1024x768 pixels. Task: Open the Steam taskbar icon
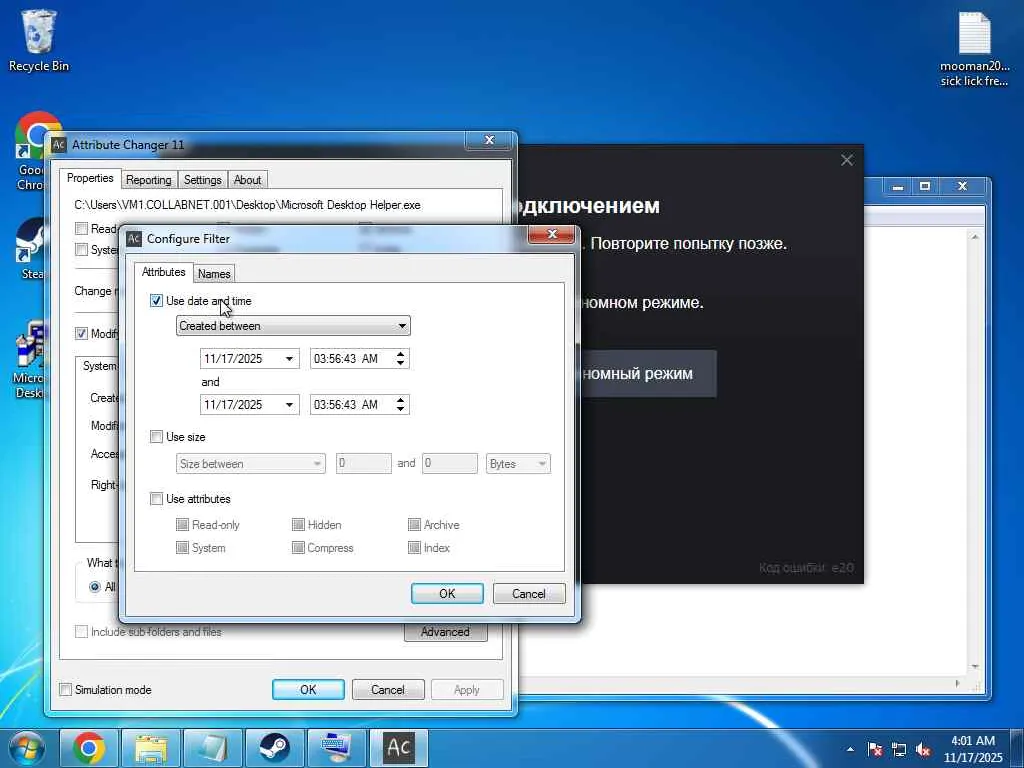(274, 748)
